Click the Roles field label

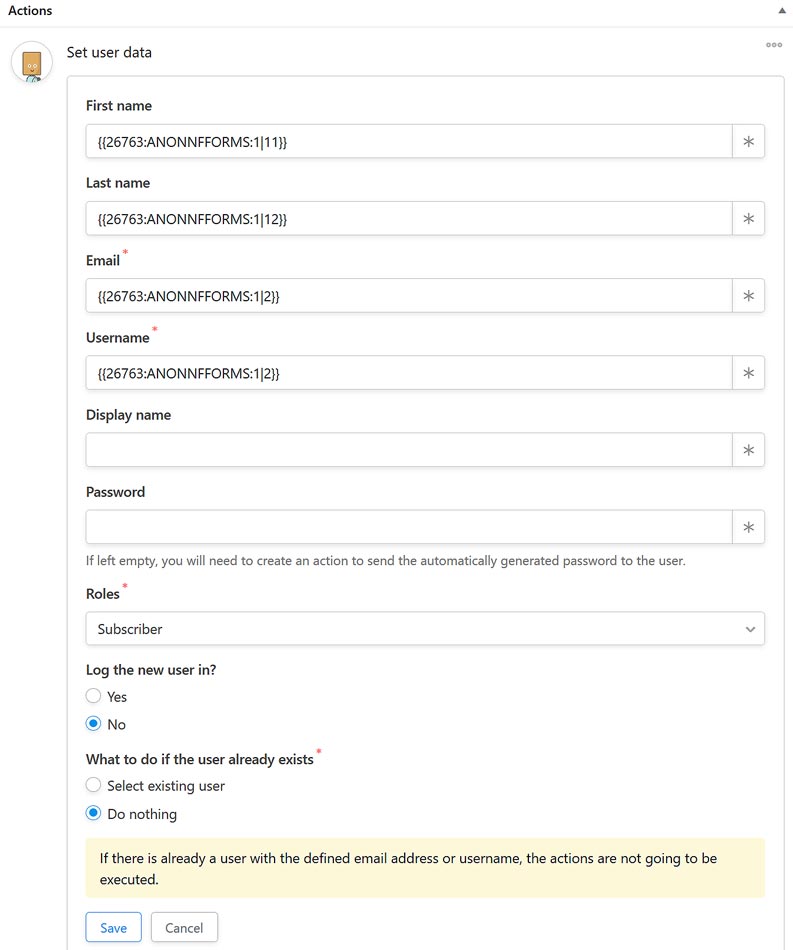pyautogui.click(x=102, y=594)
